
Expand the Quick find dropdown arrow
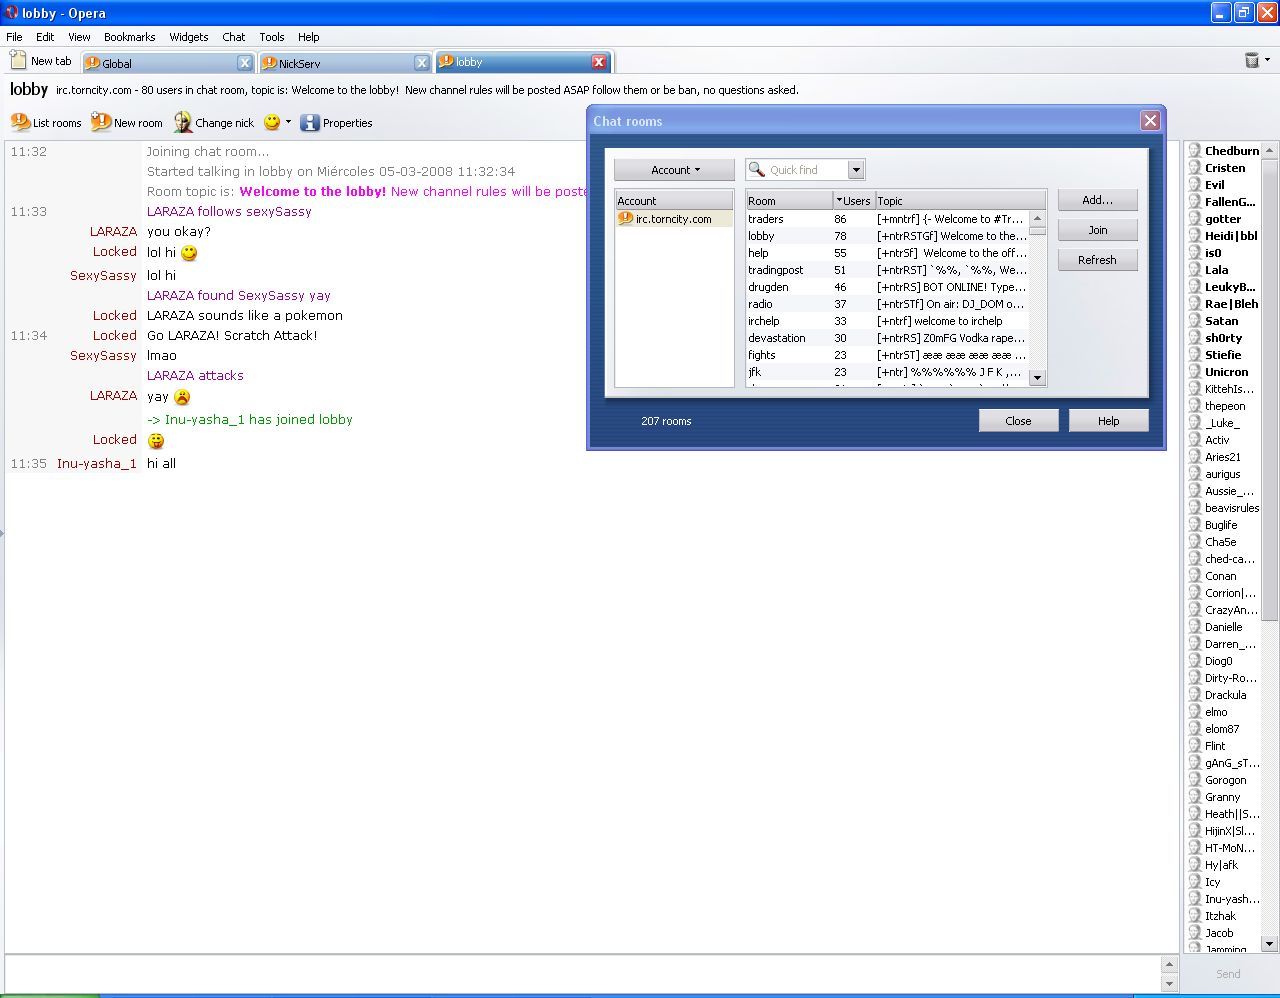[x=855, y=169]
